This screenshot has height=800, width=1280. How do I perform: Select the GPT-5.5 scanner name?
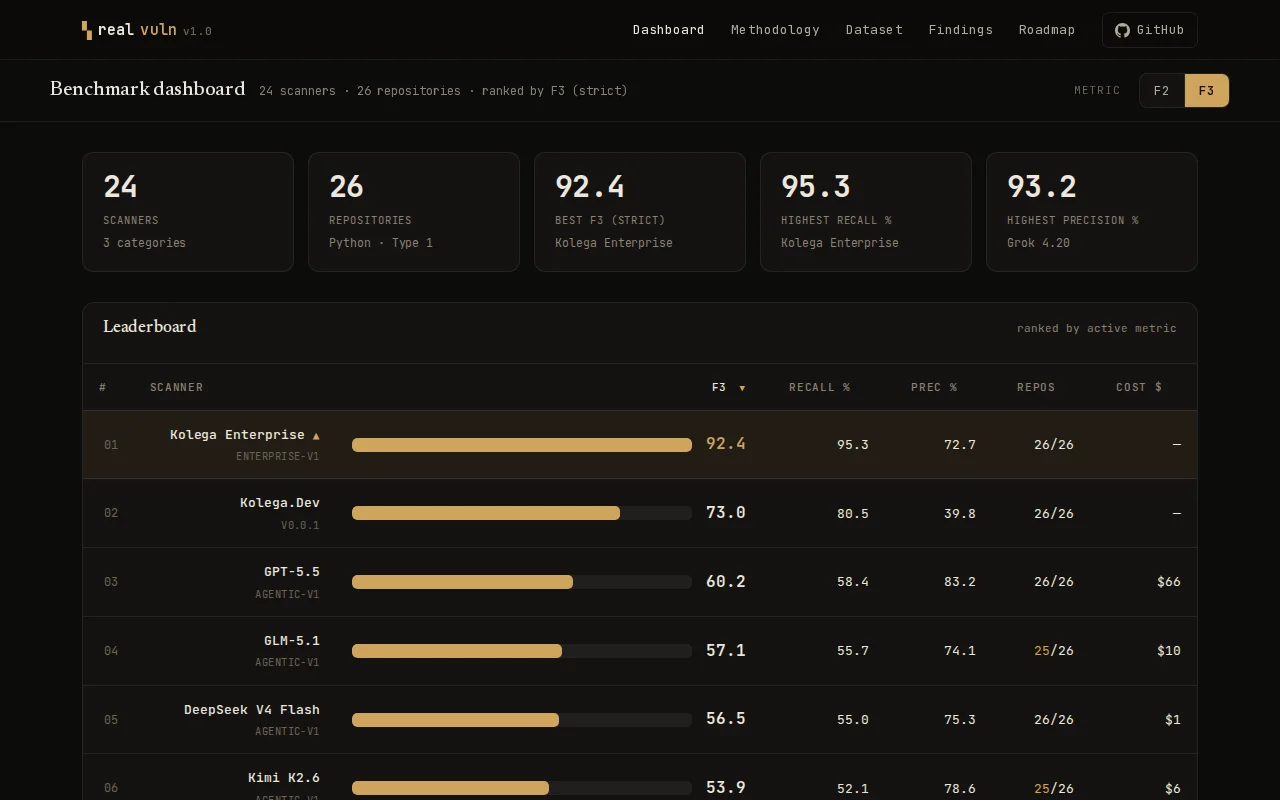coord(292,572)
